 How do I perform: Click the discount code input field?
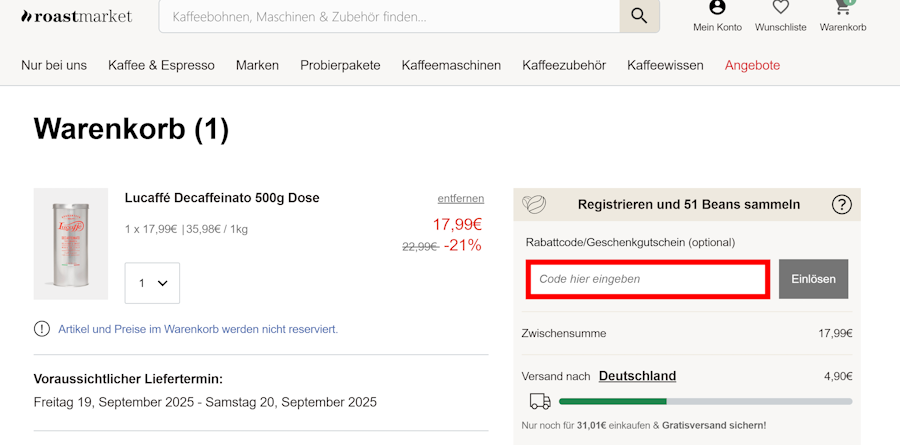point(647,279)
